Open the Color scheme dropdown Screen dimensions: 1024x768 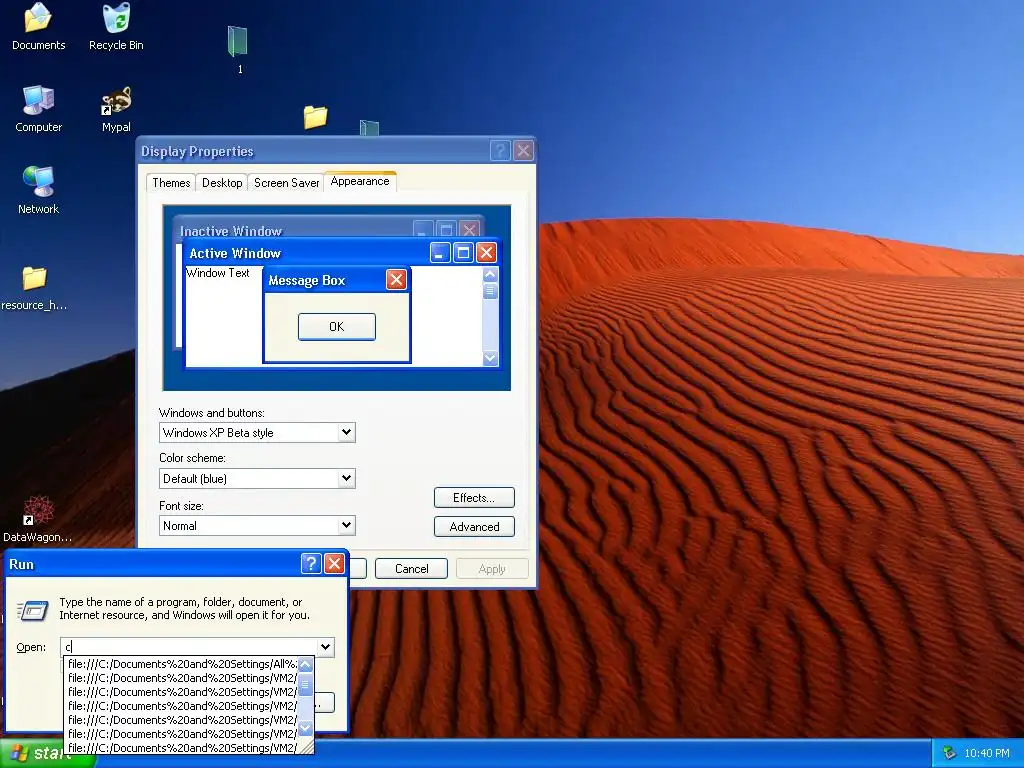[x=346, y=479]
